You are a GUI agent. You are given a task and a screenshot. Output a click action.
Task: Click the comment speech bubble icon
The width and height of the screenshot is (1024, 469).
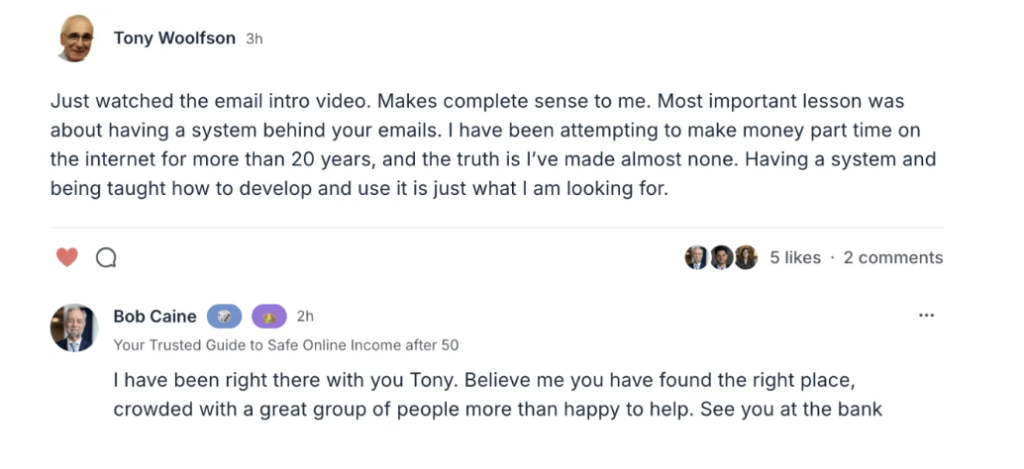(x=106, y=258)
